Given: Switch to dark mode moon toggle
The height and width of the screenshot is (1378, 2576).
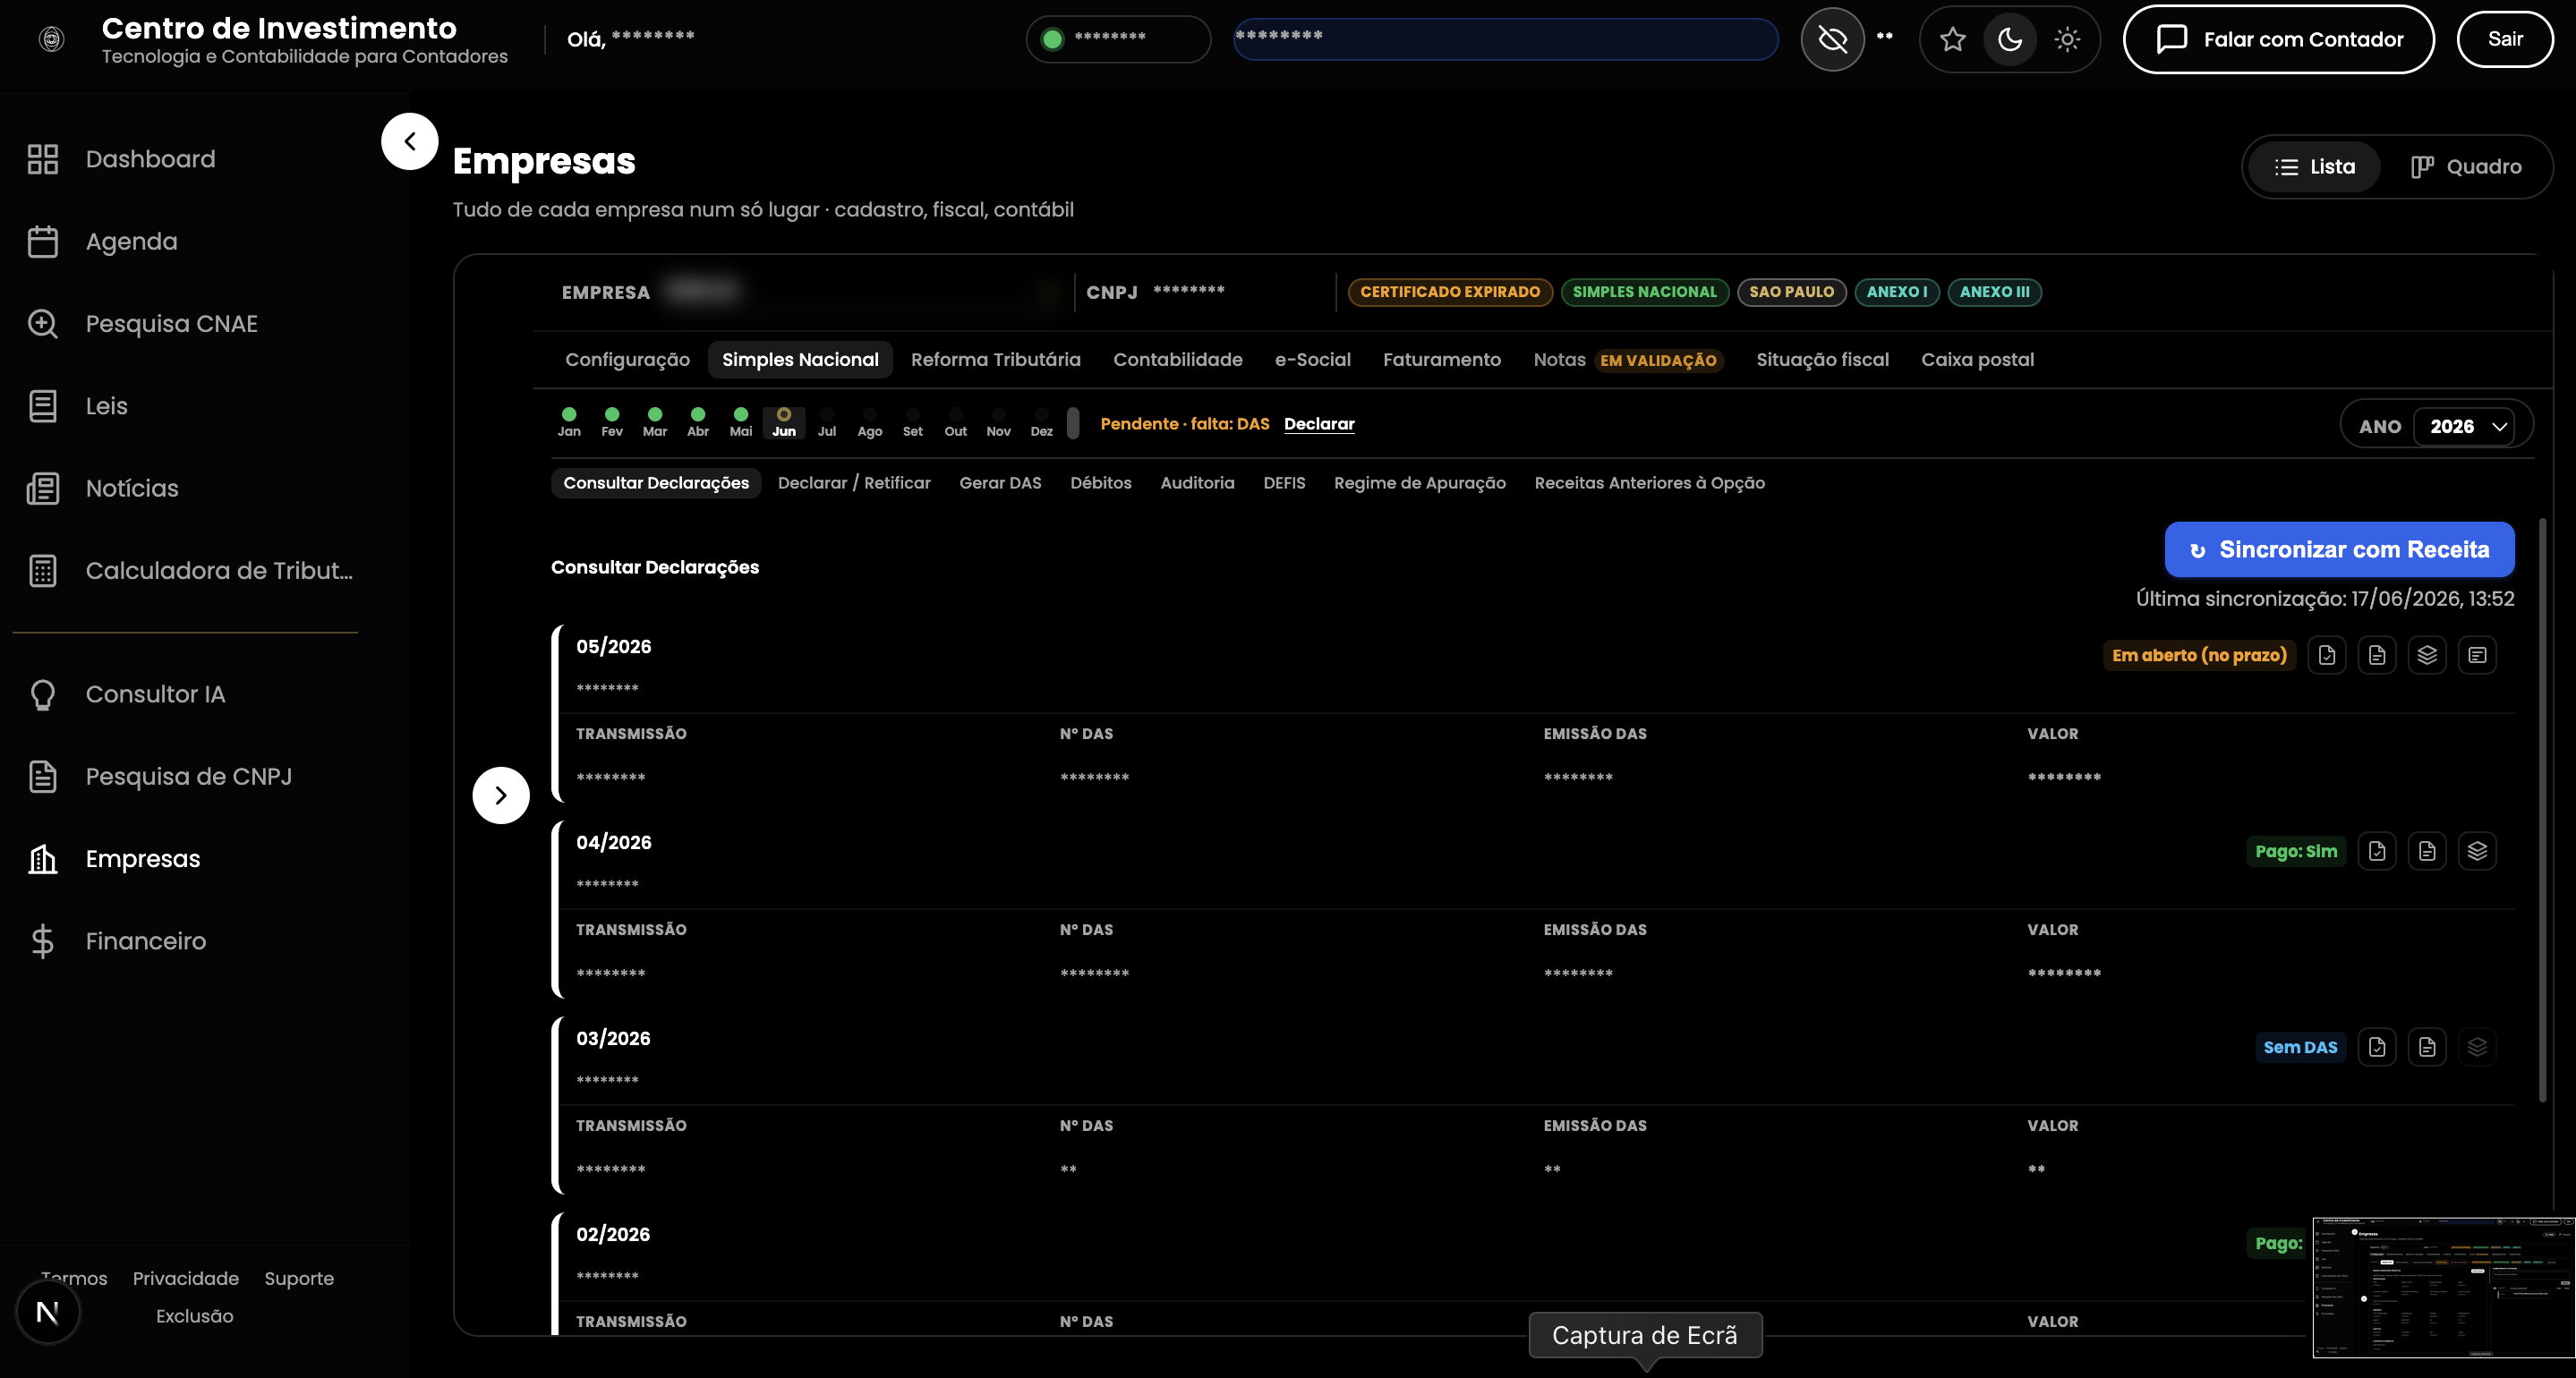Looking at the screenshot, I should tap(2010, 39).
